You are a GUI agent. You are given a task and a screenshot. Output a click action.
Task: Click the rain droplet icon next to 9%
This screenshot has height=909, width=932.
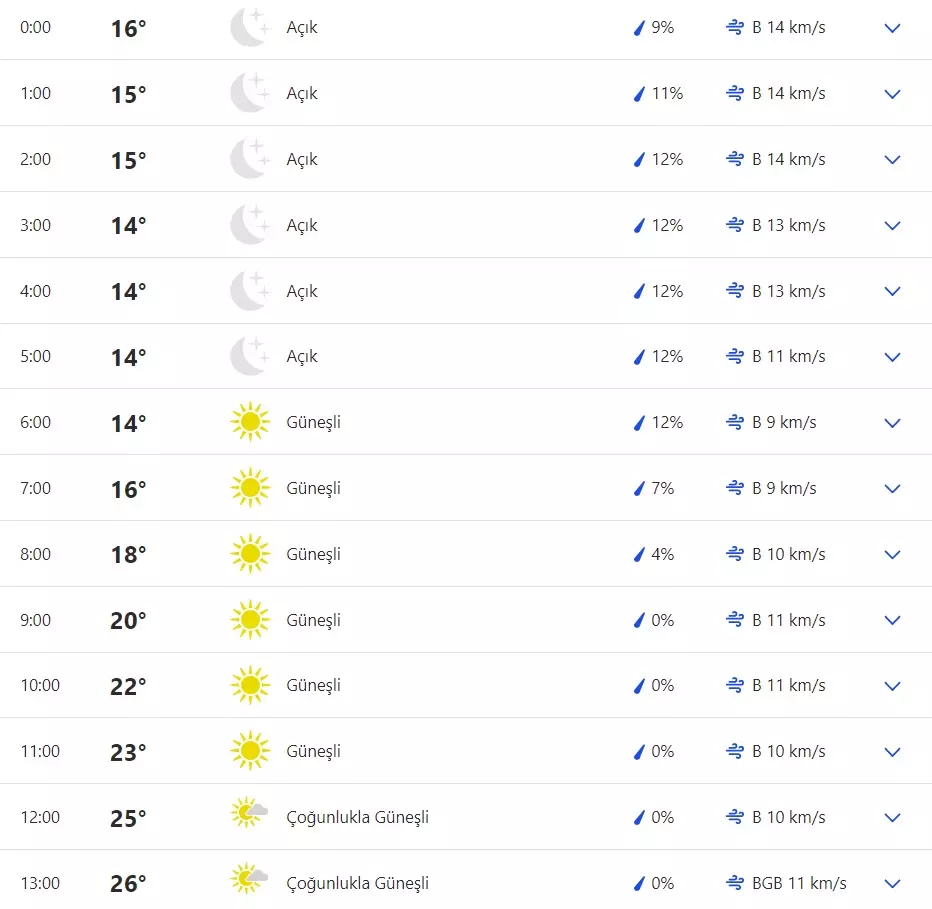637,28
